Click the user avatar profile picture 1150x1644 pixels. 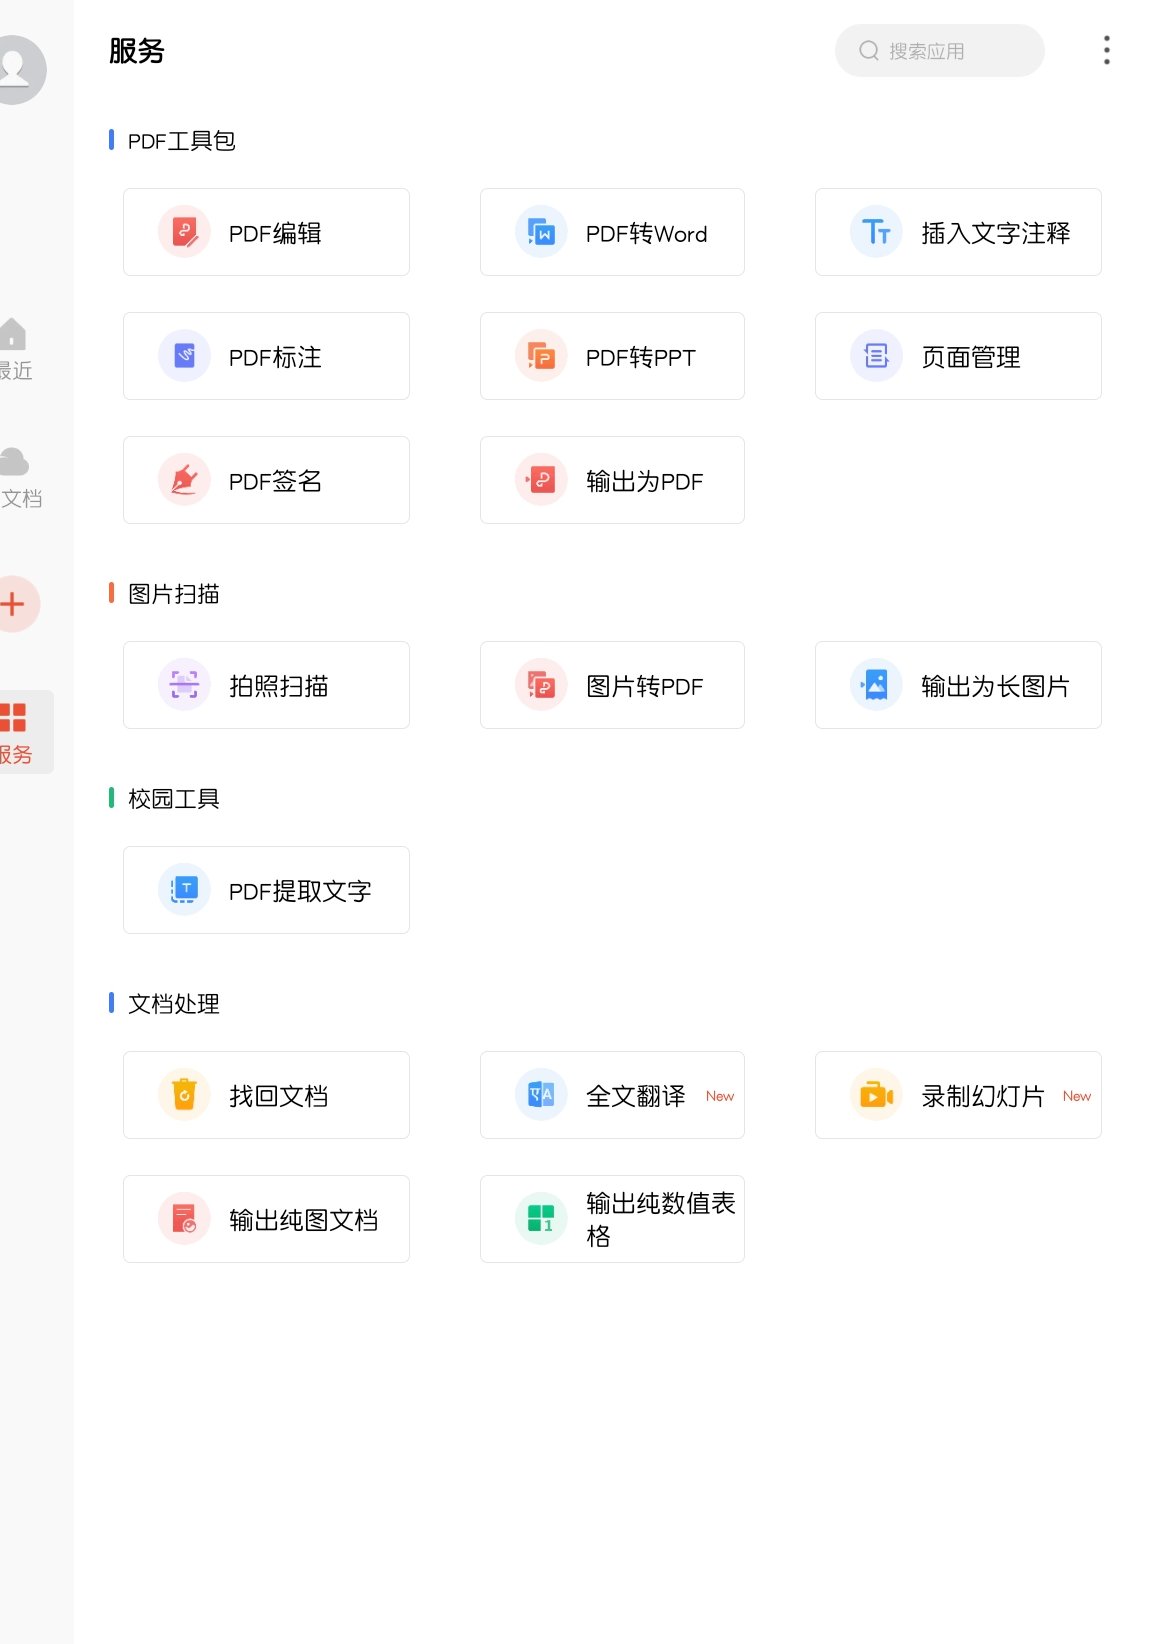click(16, 69)
